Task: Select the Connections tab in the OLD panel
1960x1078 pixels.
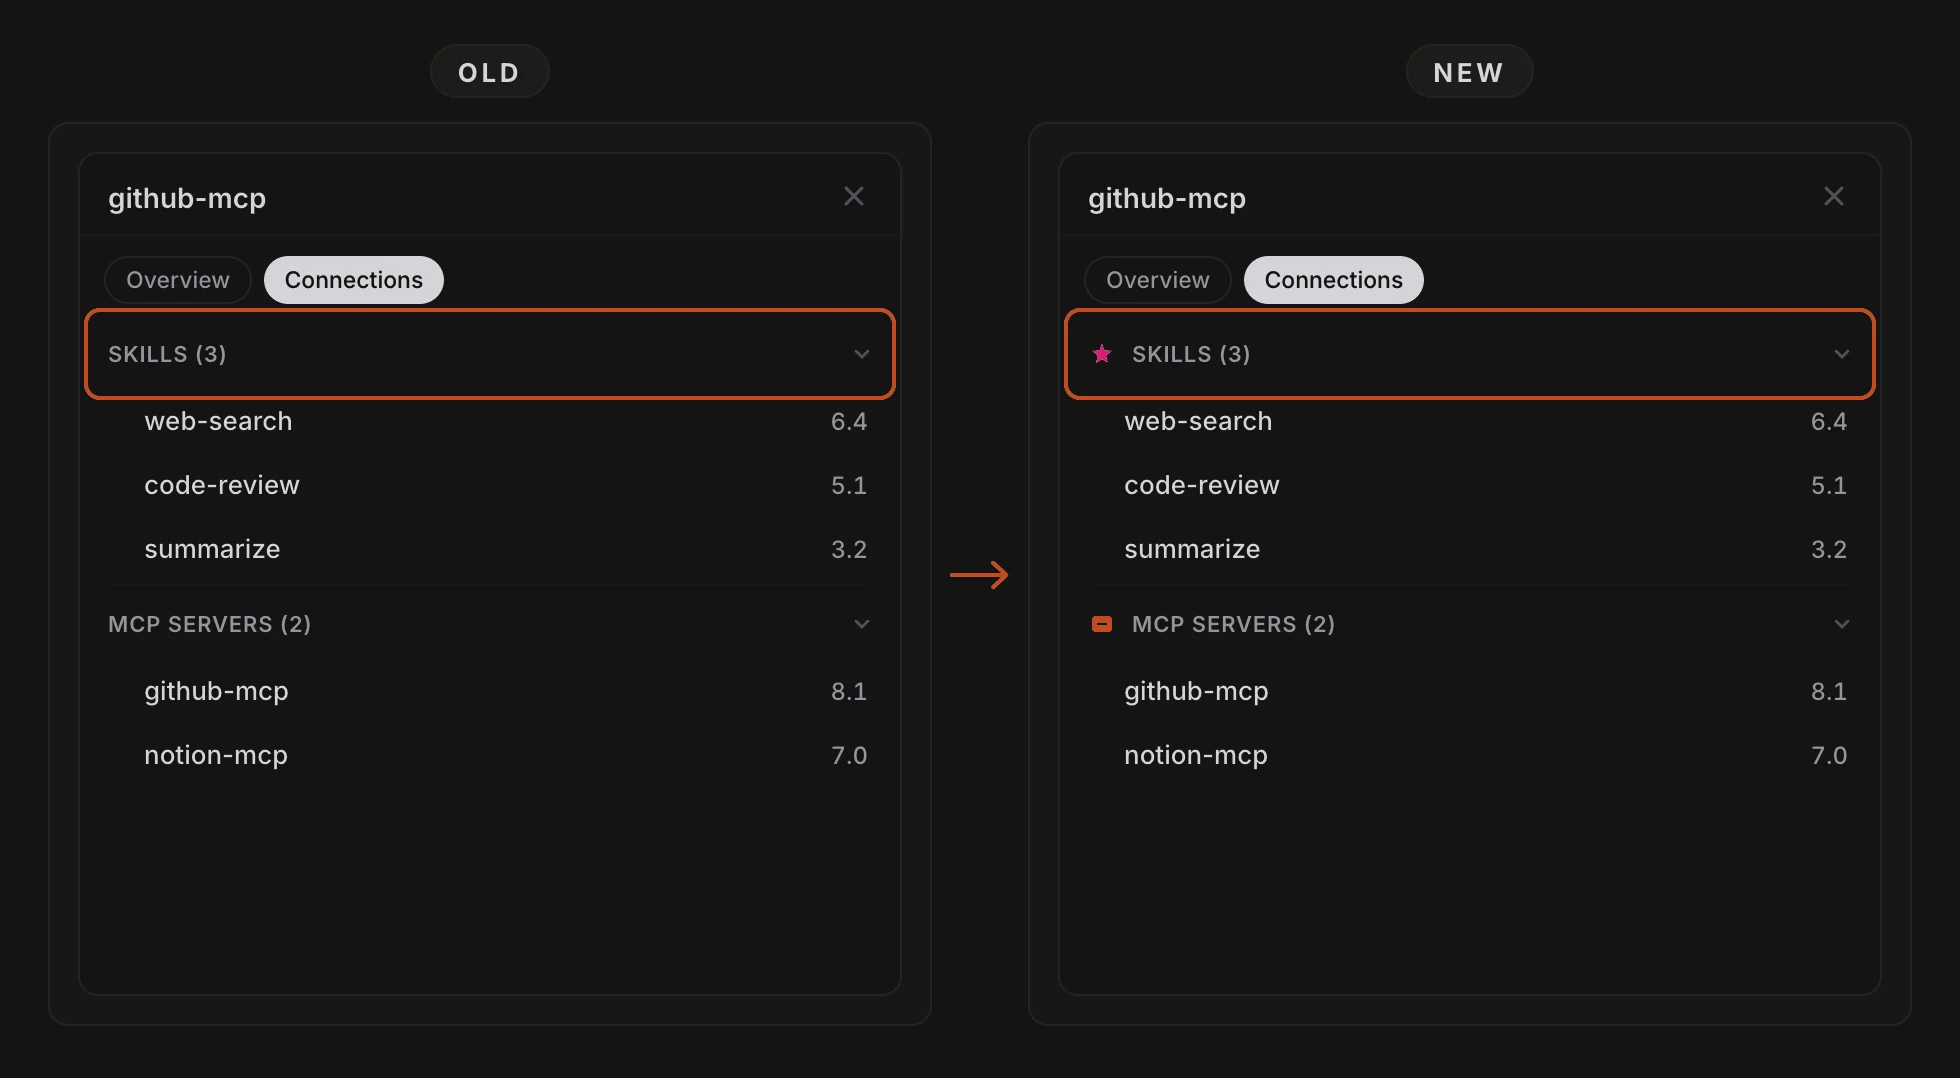Action: [354, 280]
